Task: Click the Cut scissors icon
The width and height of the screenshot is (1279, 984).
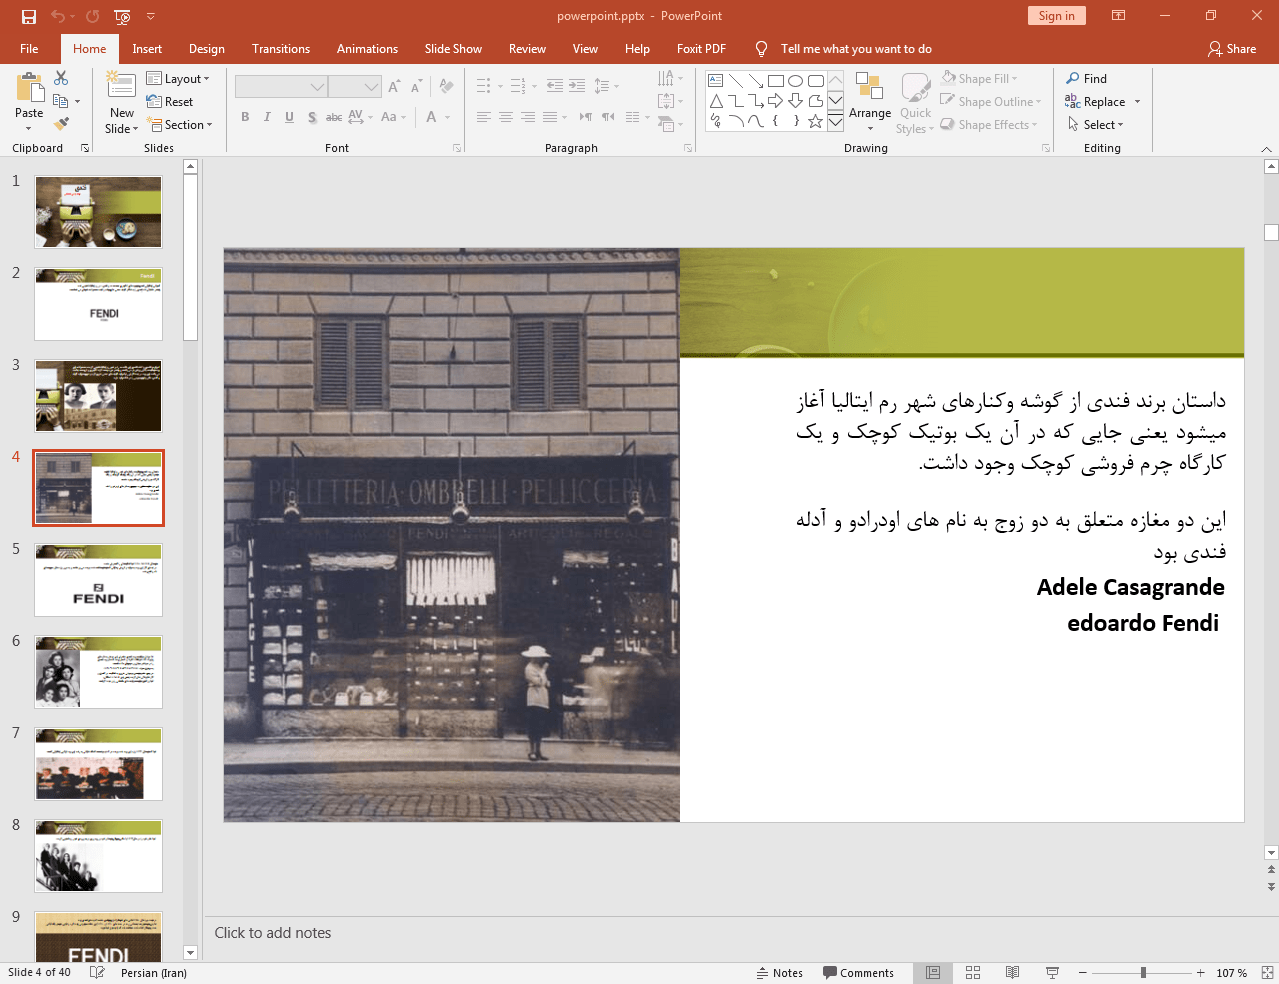Action: [x=61, y=78]
